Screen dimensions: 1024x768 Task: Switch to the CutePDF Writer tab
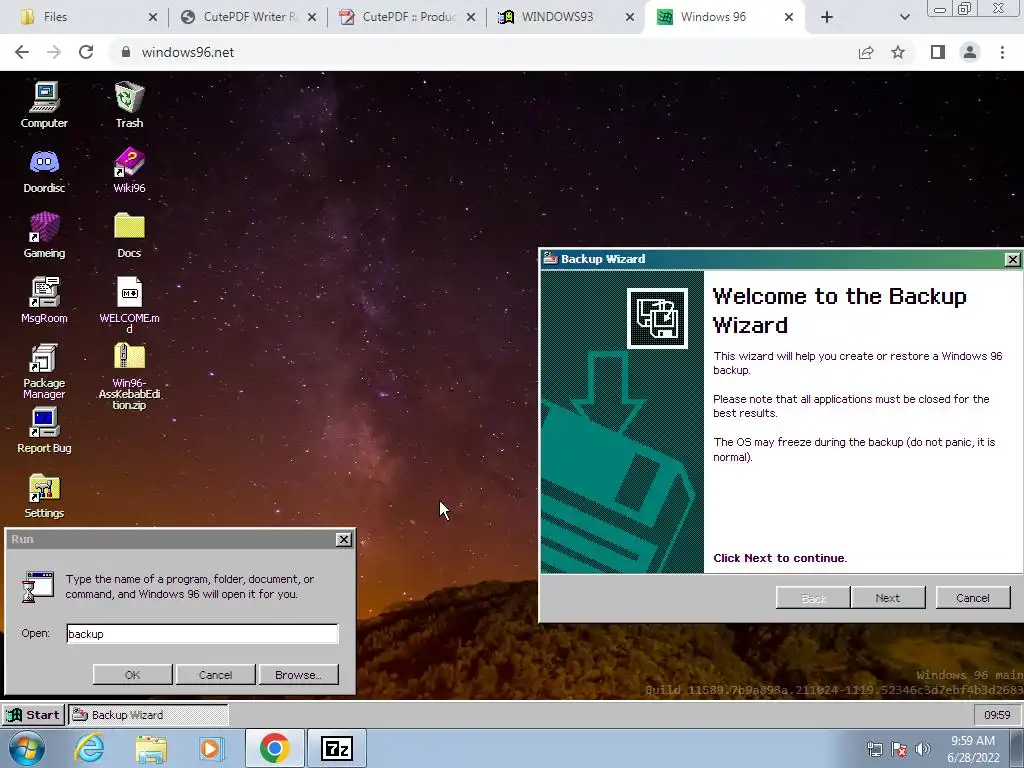(248, 17)
